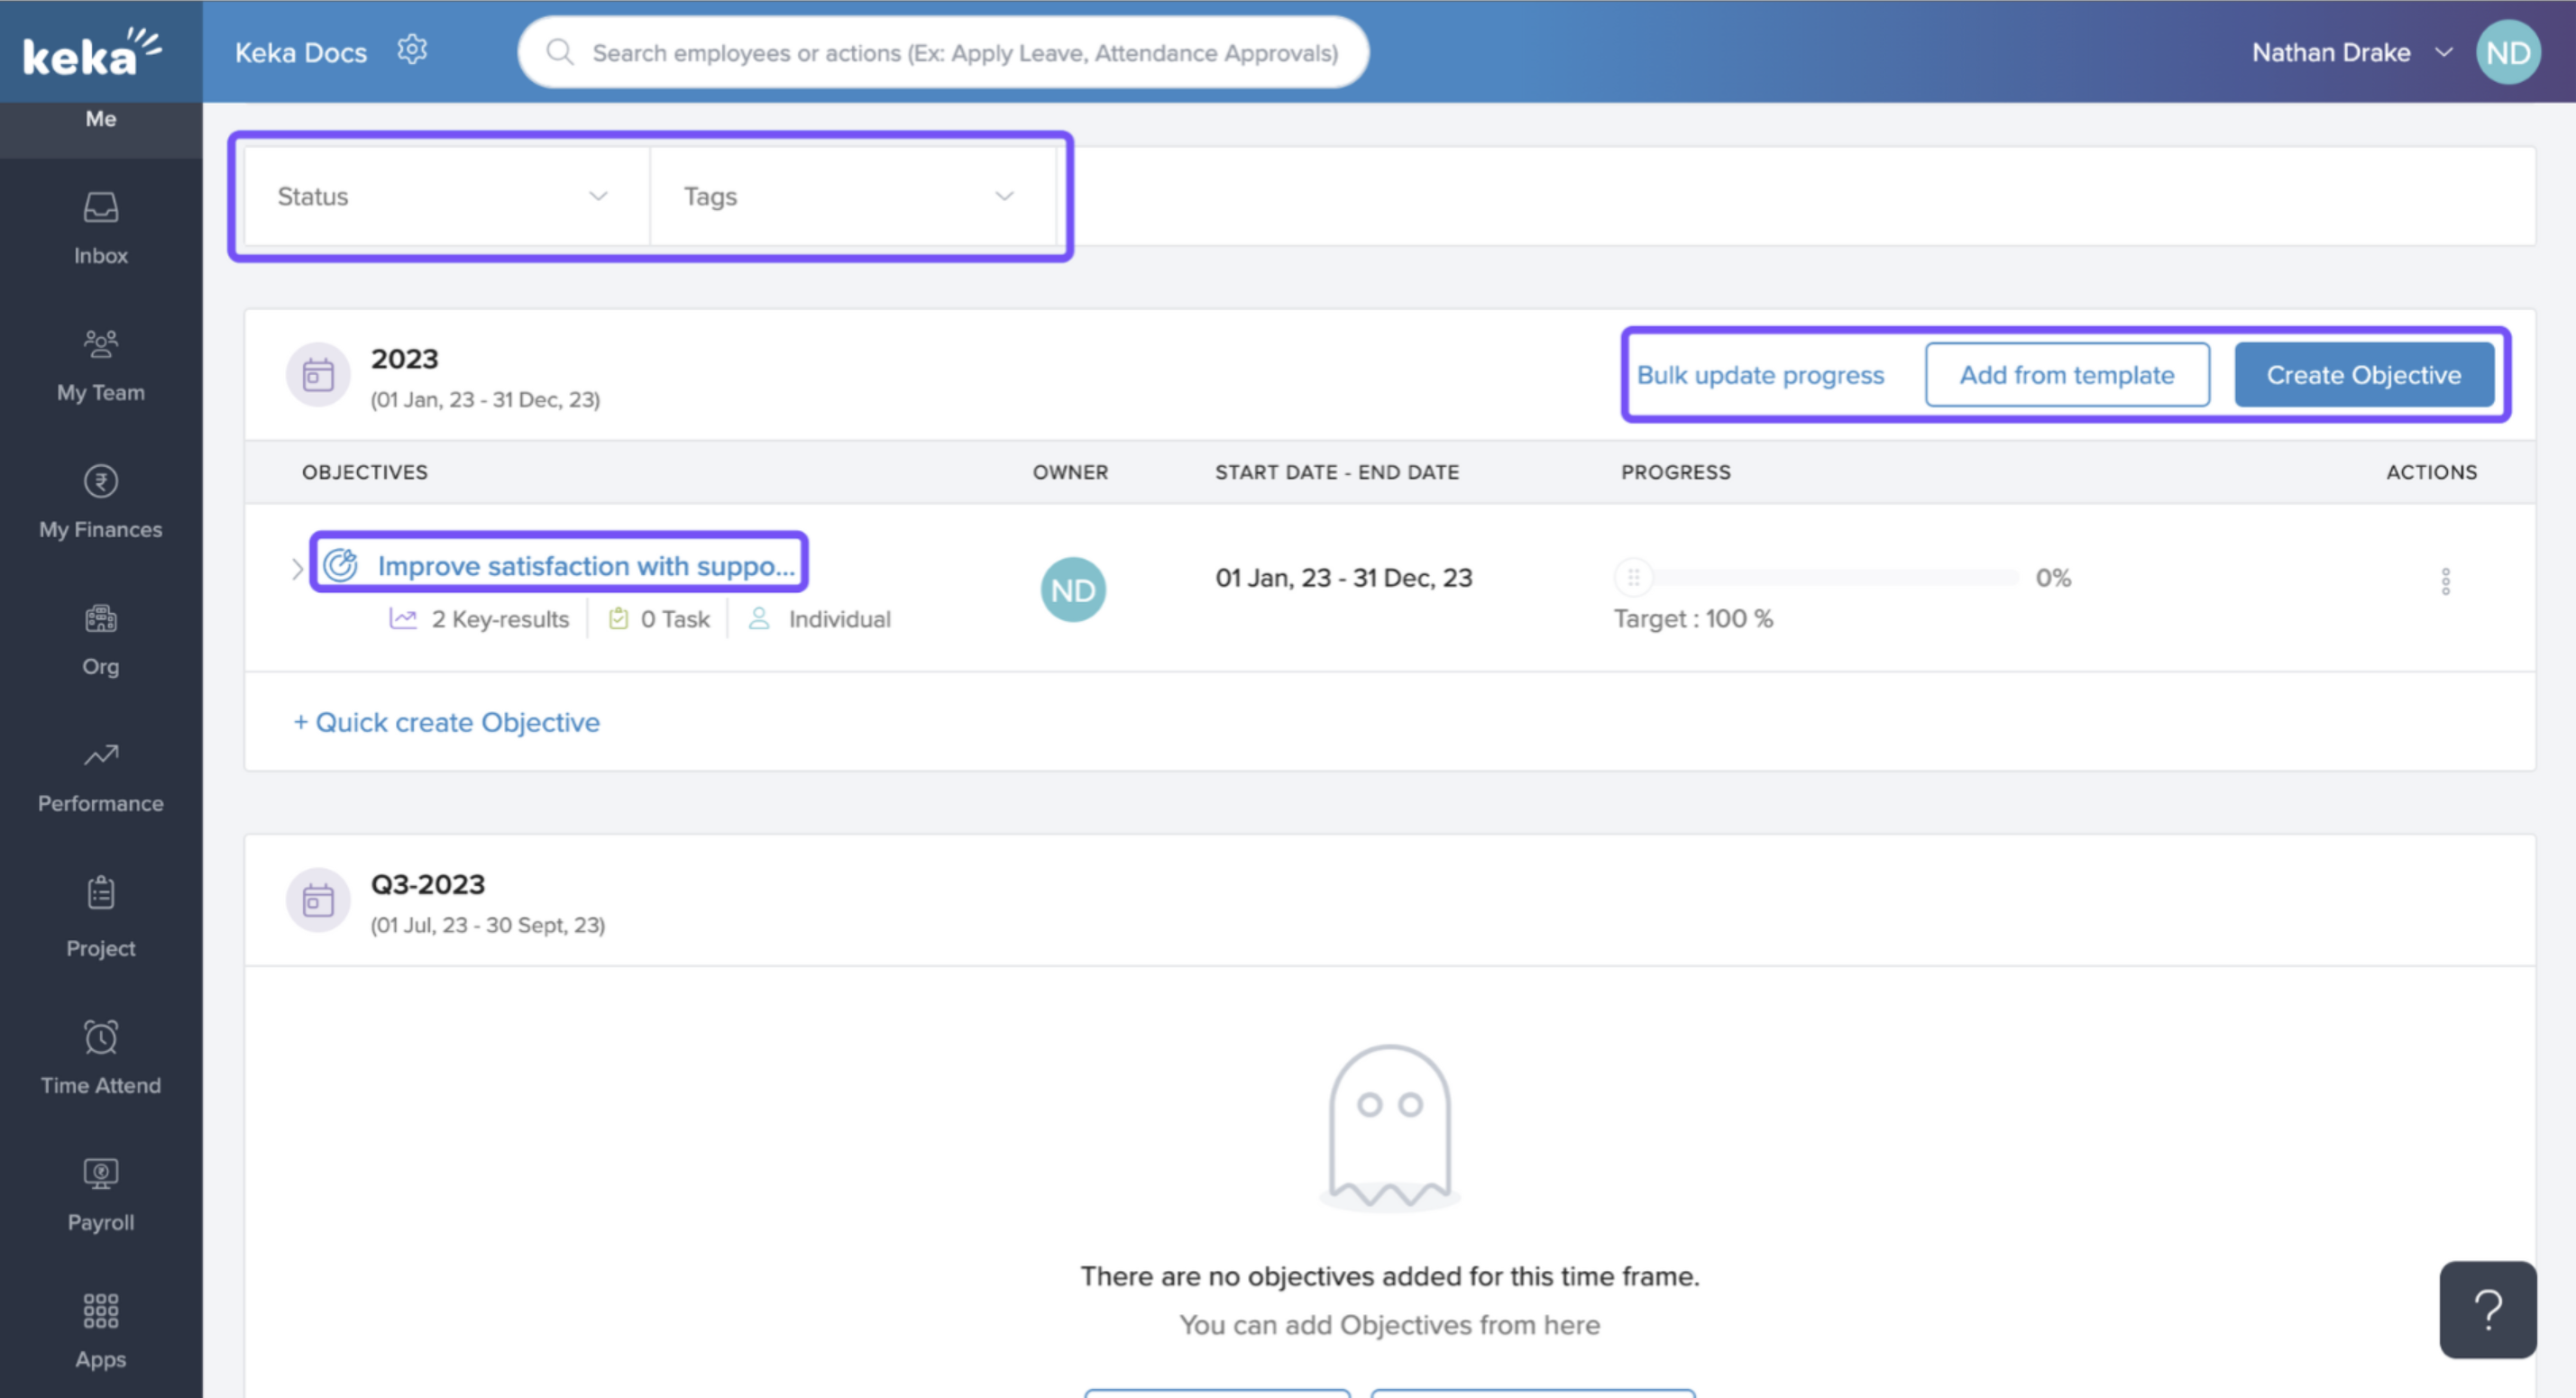Click the settings gear next to Keka Docs
Screen dimensions: 2576x1398
412,50
